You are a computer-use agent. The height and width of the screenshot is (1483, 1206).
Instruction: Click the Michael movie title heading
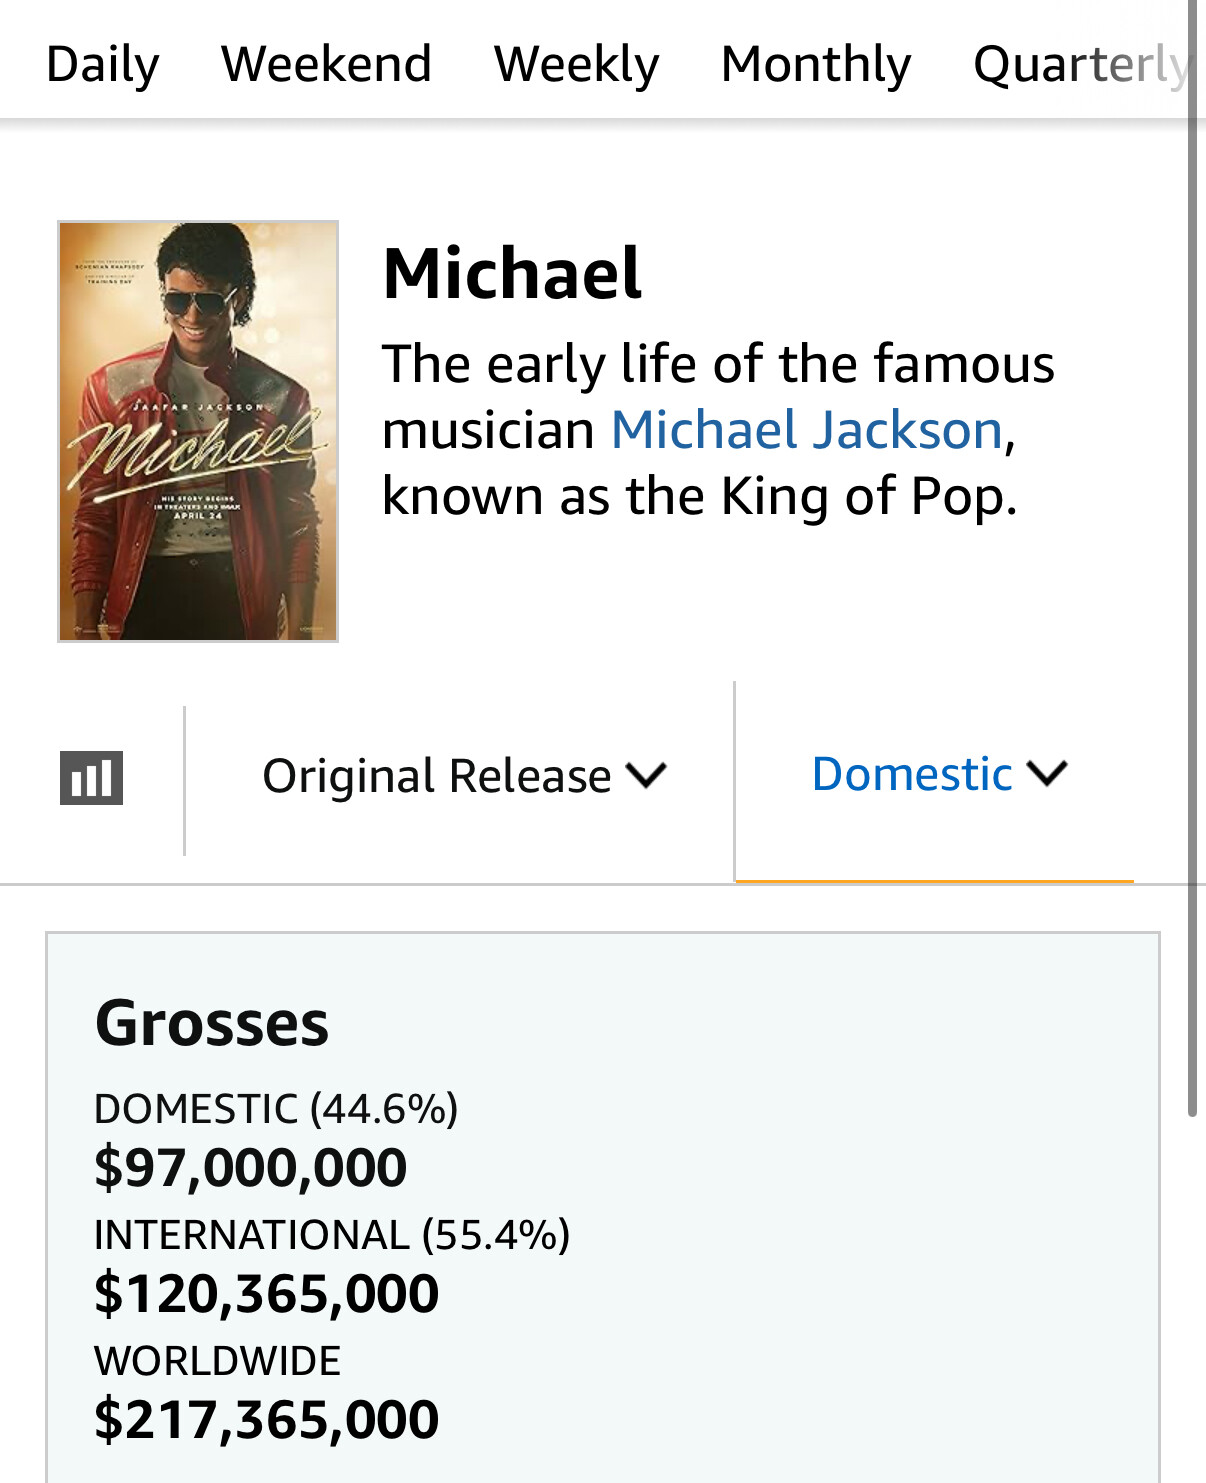(x=512, y=273)
